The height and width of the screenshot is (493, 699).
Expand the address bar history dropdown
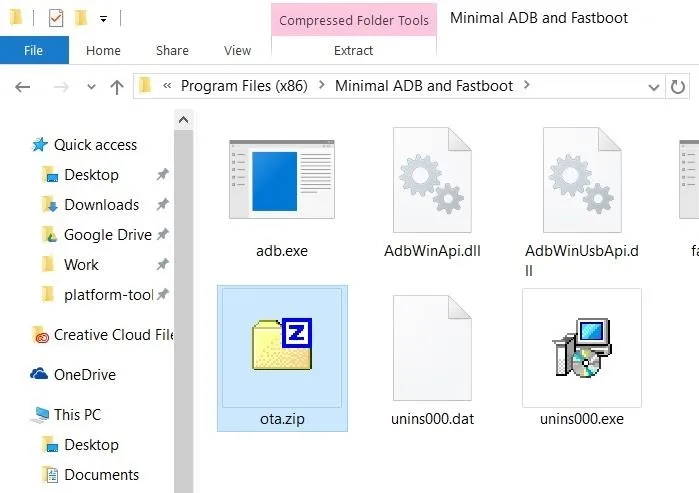click(x=654, y=87)
